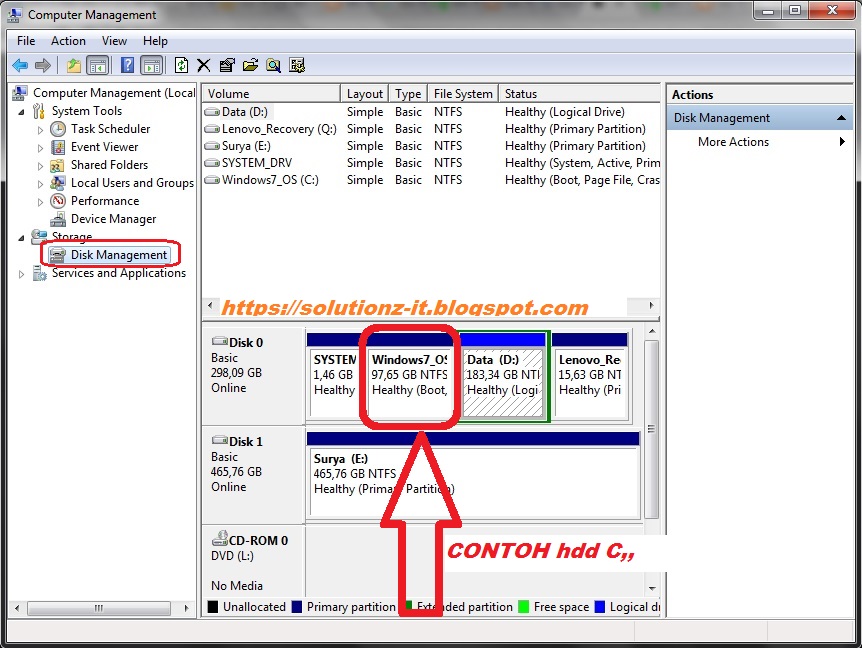Click the volume list scroll-left arrow

point(210,305)
